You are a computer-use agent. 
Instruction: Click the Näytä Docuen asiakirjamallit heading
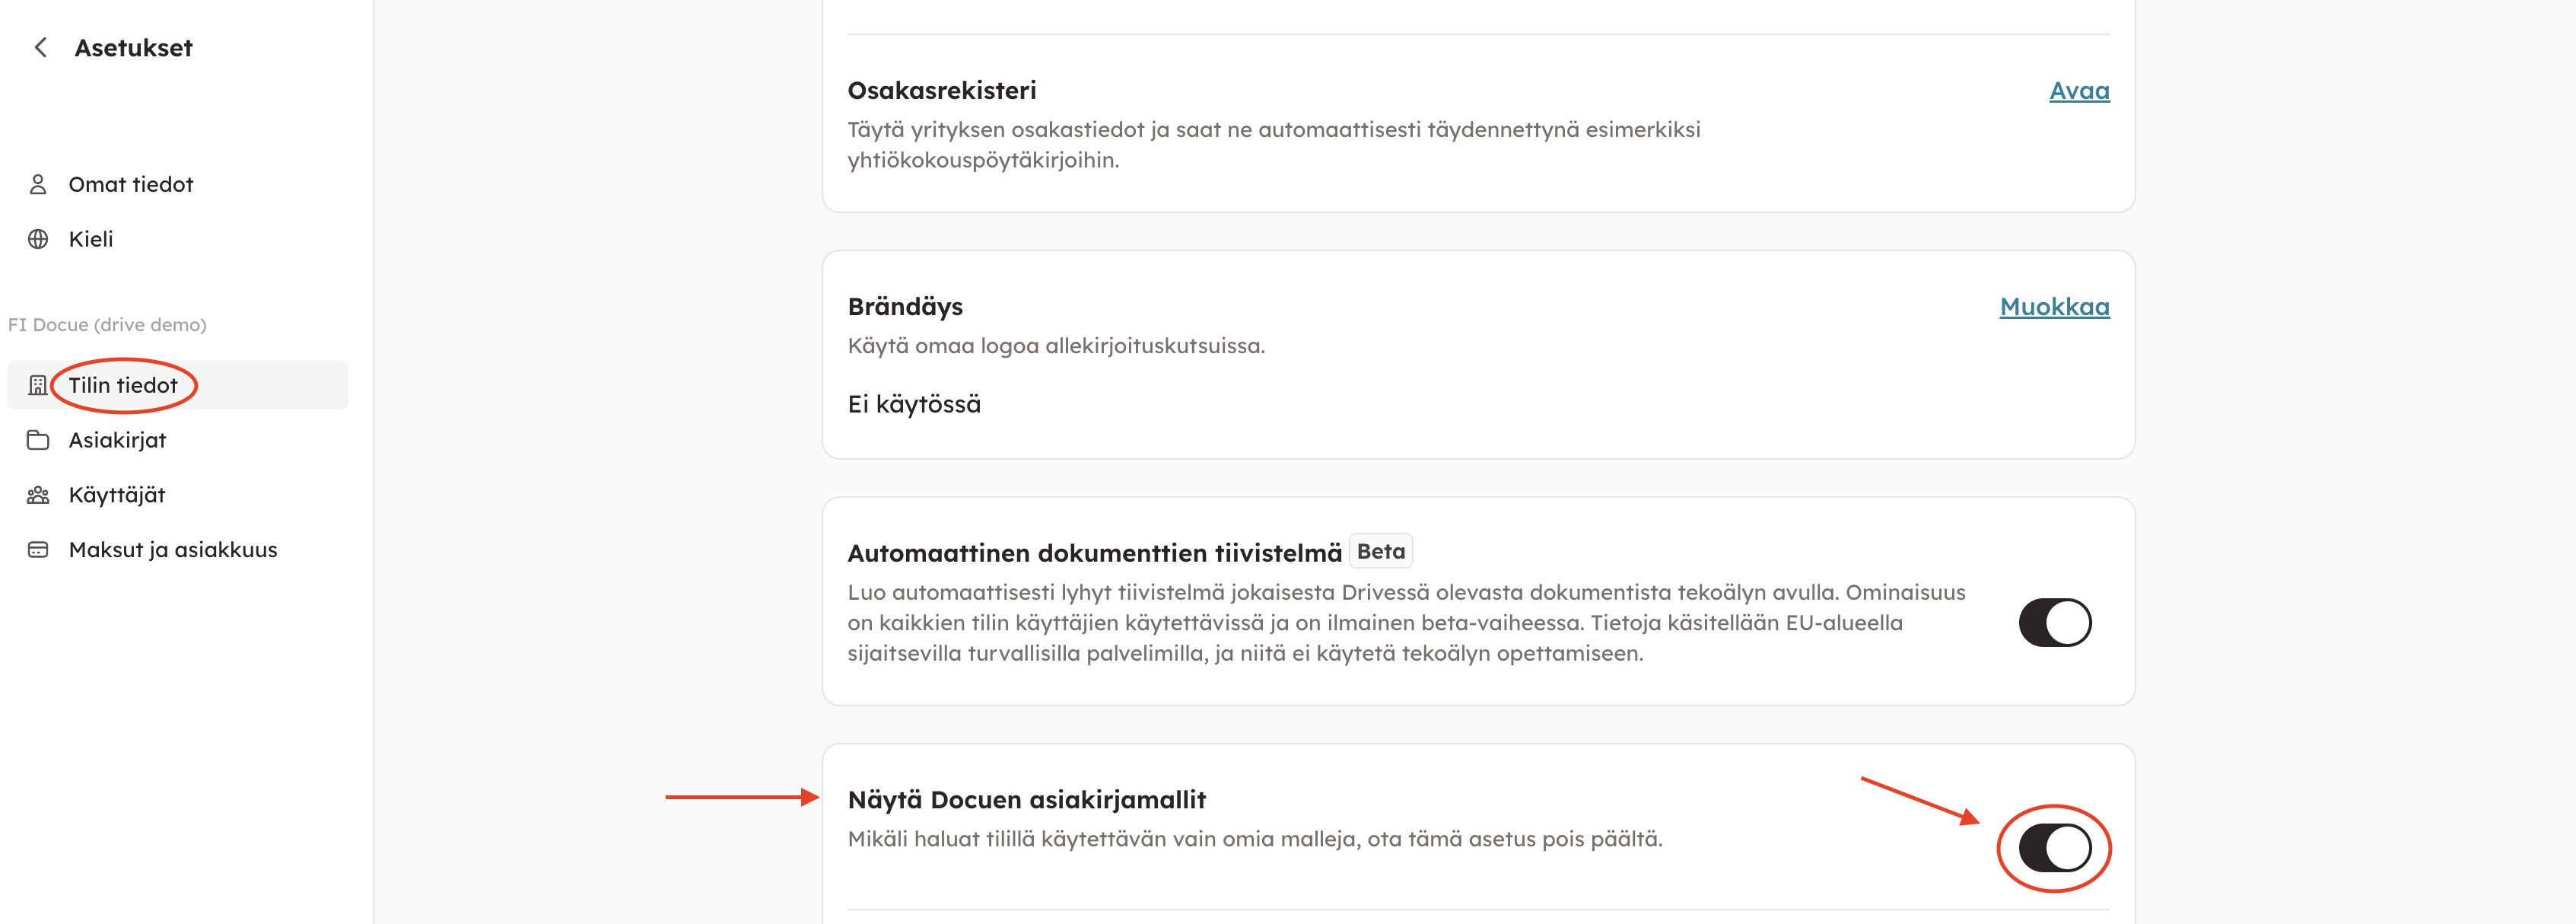1026,799
